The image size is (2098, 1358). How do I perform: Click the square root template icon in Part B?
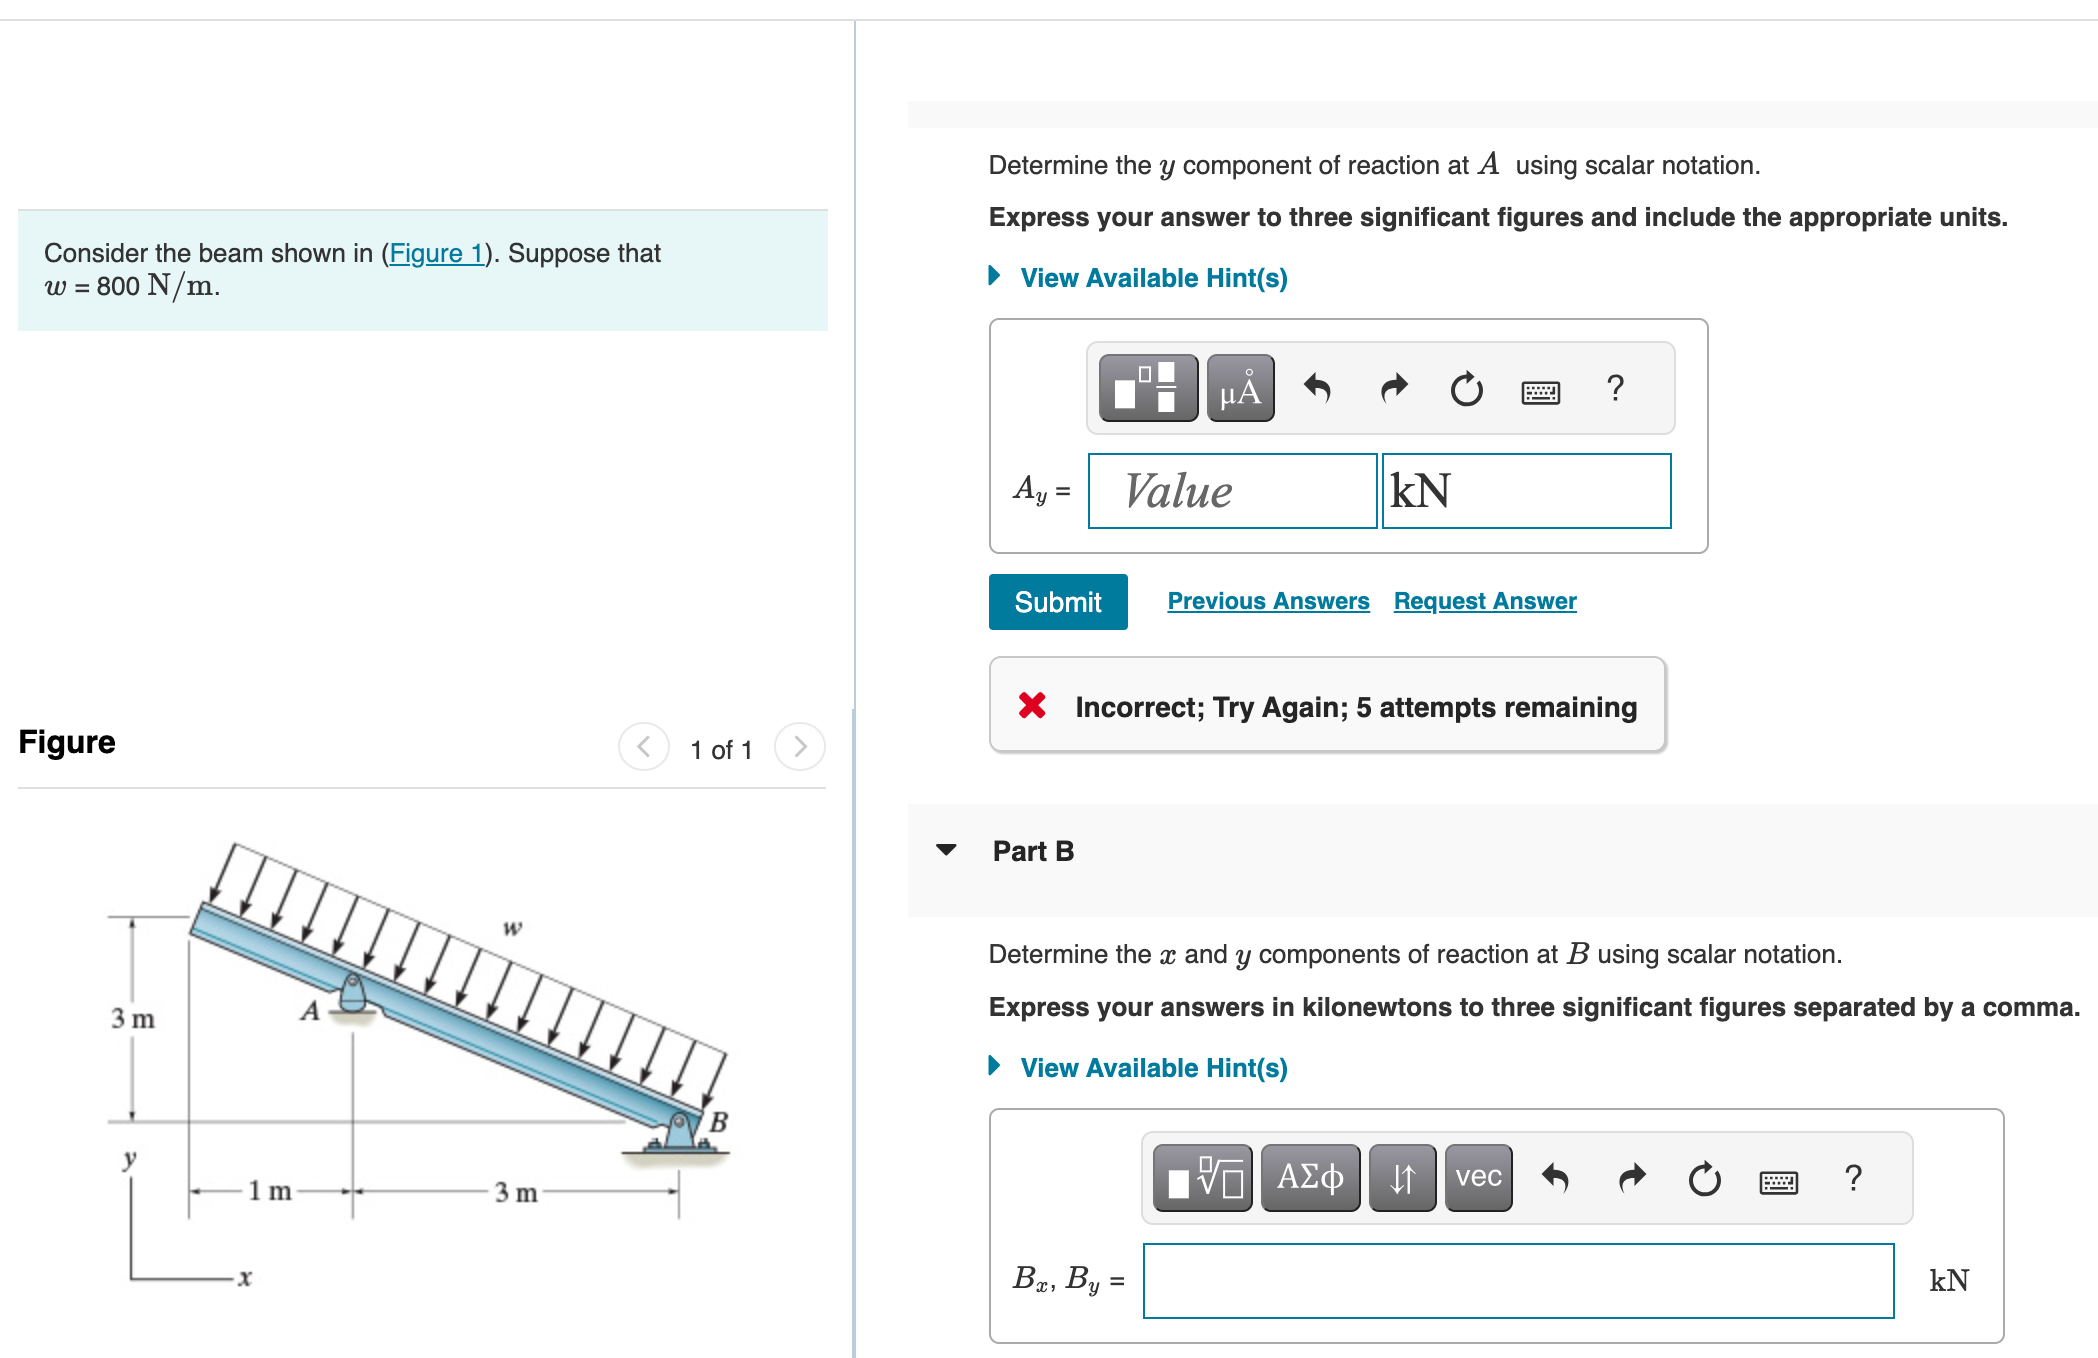1202,1177
